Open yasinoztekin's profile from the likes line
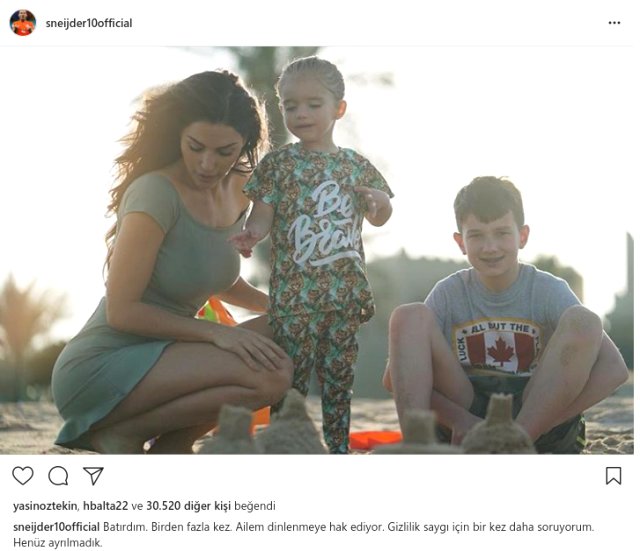 pos(45,506)
